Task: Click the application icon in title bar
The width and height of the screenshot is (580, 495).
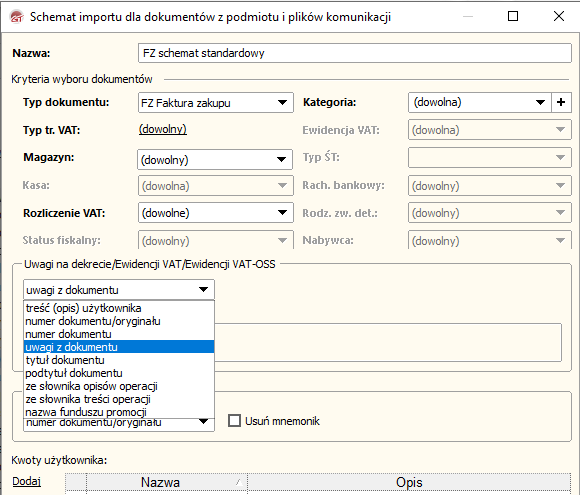Action: tap(16, 17)
